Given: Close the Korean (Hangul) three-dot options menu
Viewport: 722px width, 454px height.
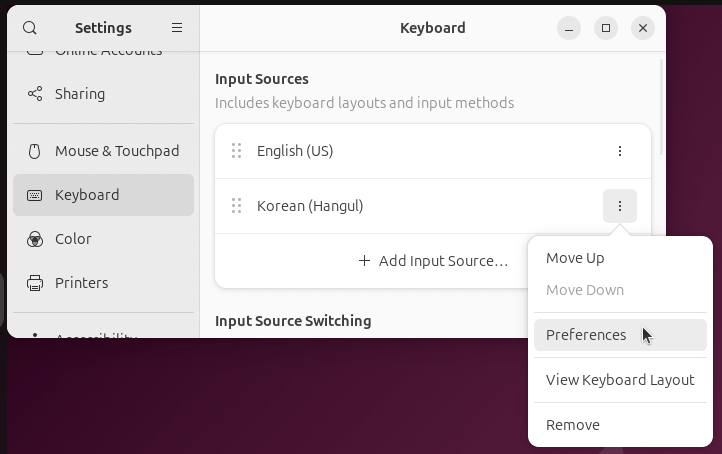Looking at the screenshot, I should click(x=620, y=206).
